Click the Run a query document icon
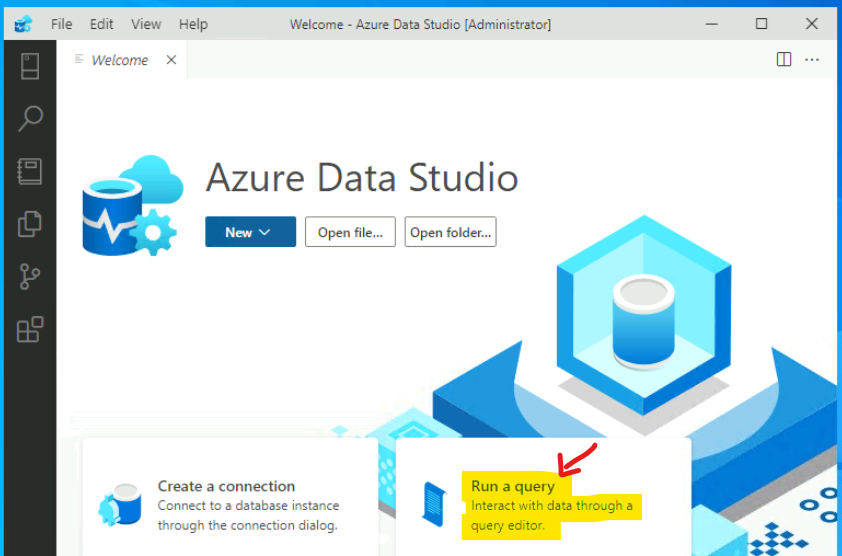 [x=434, y=504]
